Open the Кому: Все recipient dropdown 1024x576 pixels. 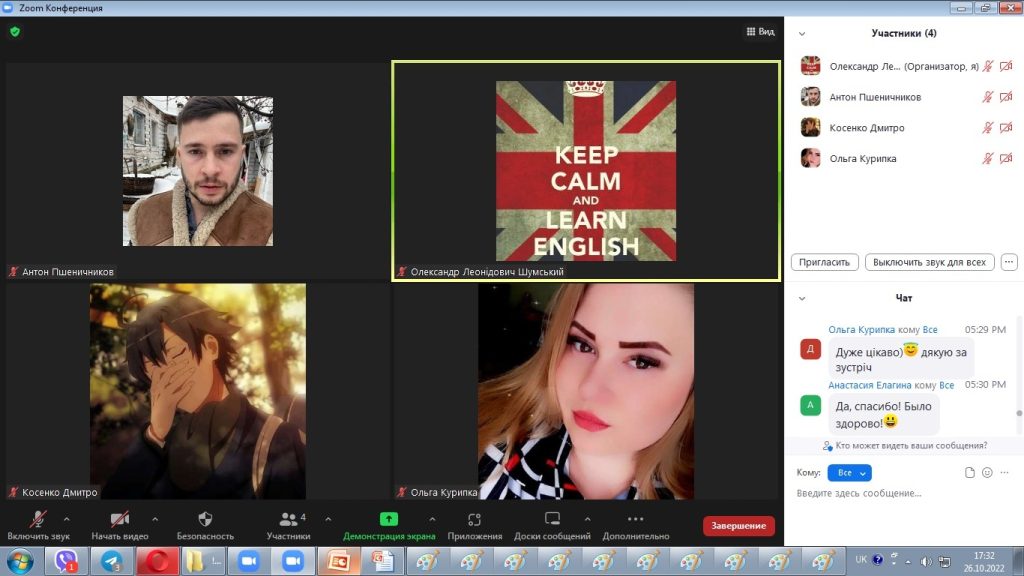click(849, 472)
